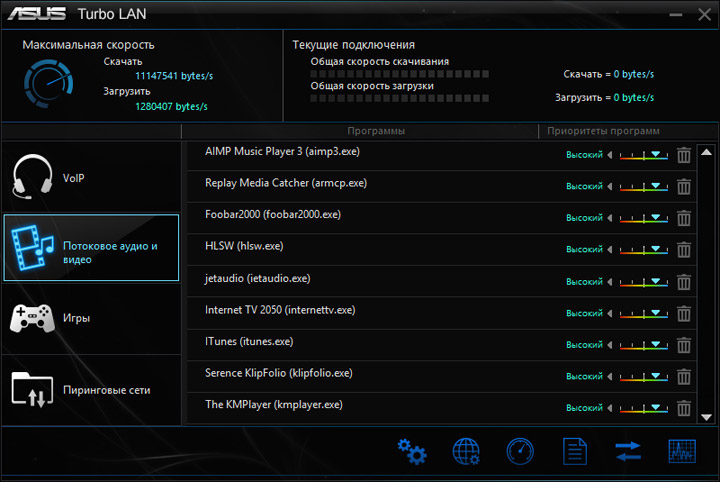The width and height of the screenshot is (720, 482).
Task: Close the Turbo LAN window
Action: pyautogui.click(x=704, y=15)
